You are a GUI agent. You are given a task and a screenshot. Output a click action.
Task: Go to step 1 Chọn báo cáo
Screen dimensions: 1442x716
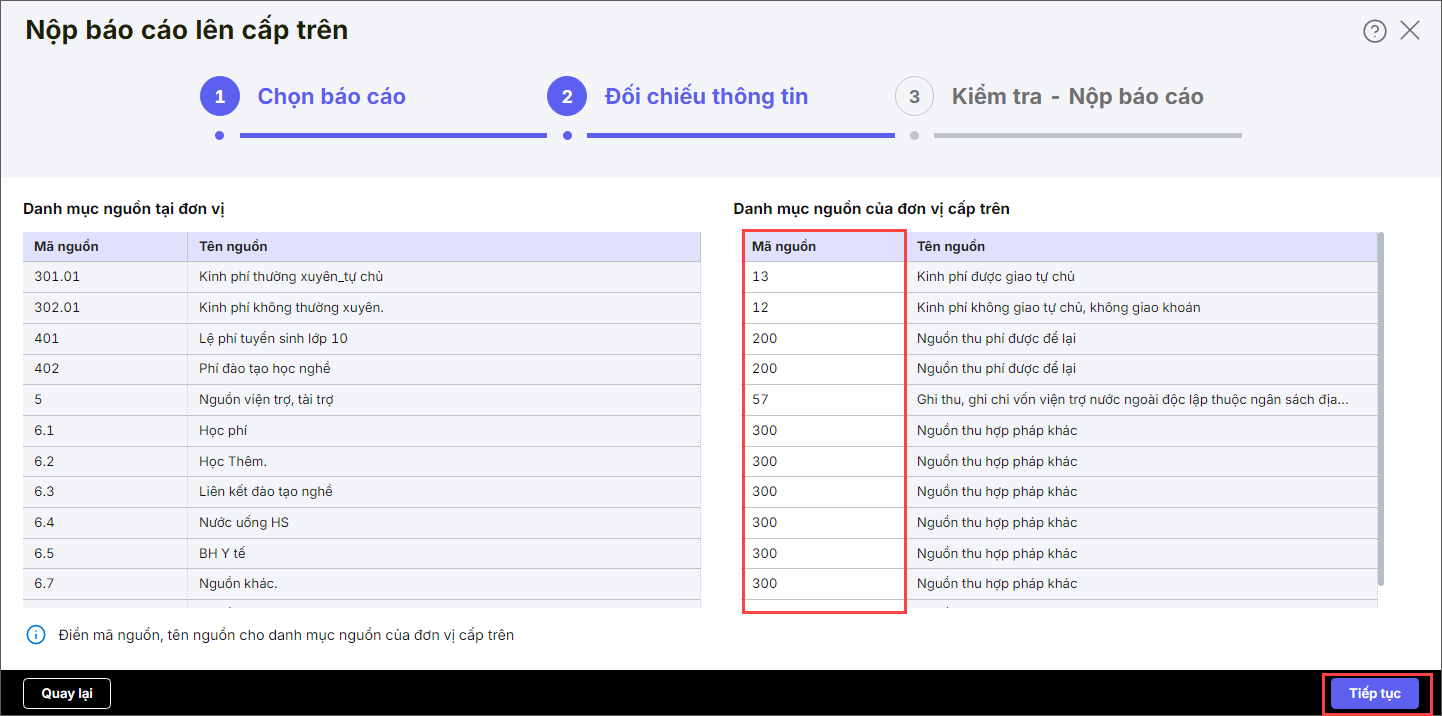coord(331,97)
